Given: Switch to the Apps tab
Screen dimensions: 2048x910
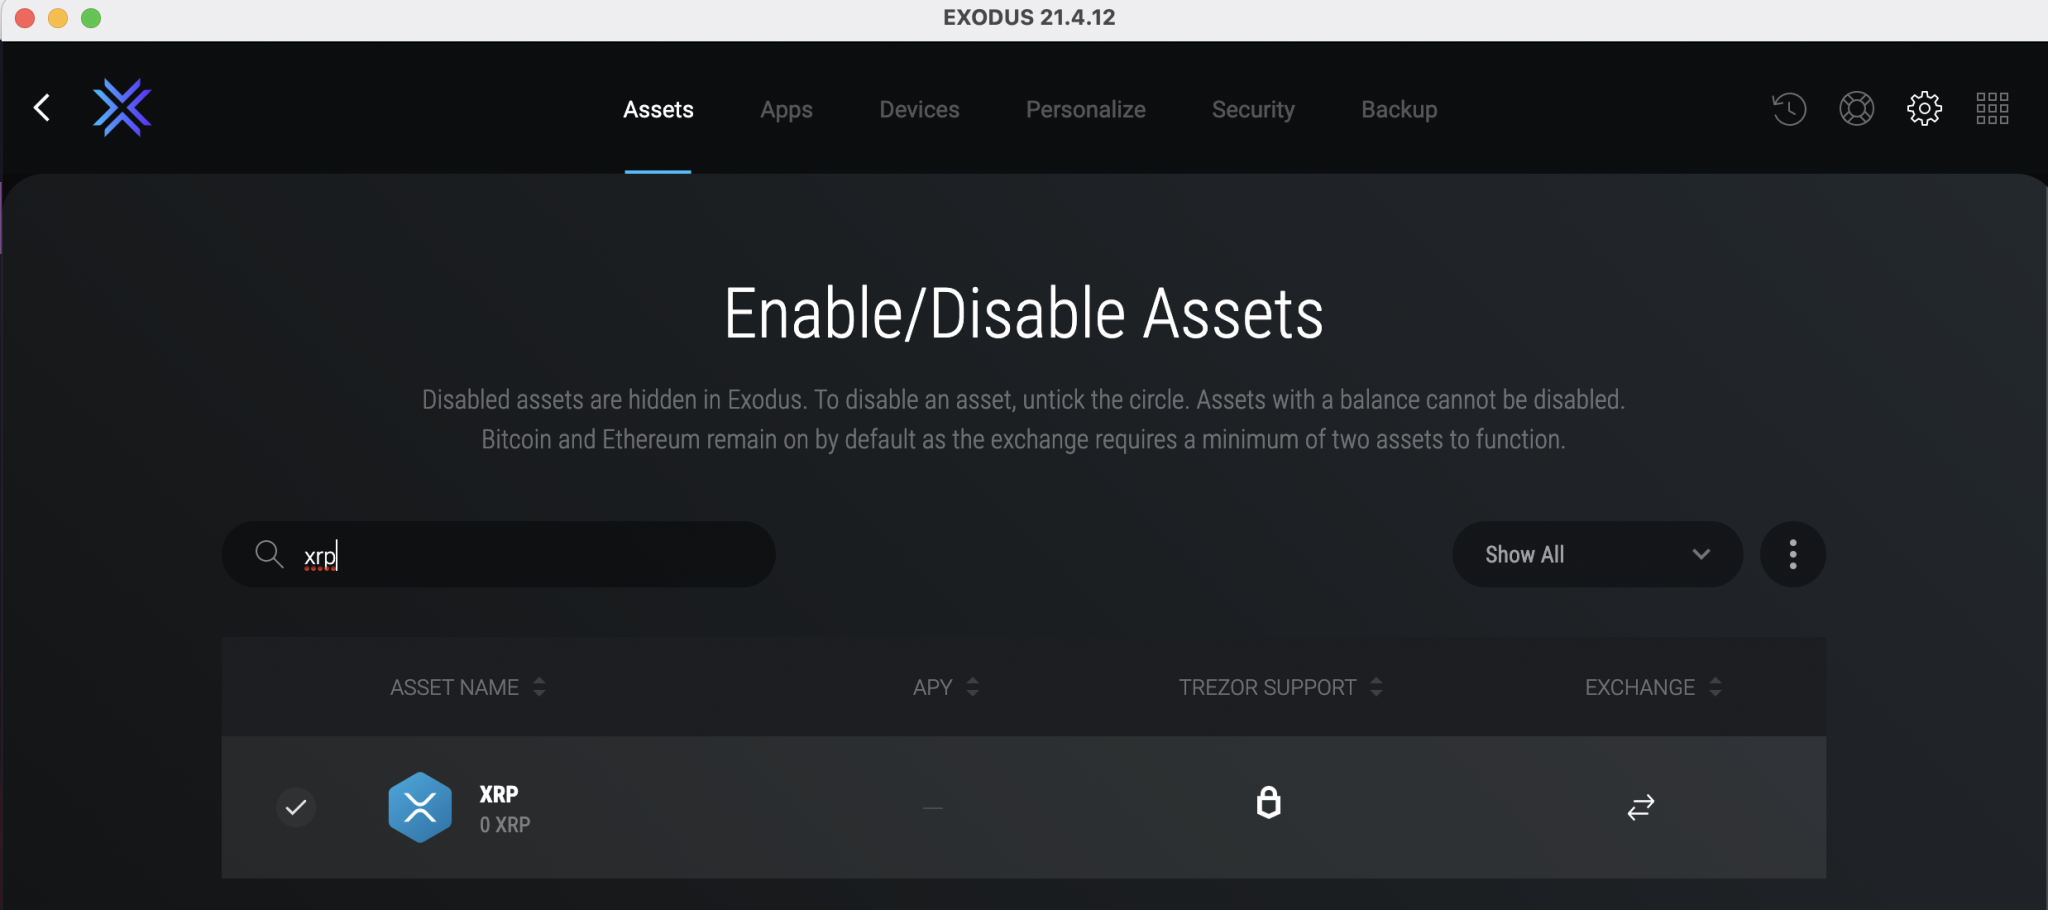Looking at the screenshot, I should 786,109.
